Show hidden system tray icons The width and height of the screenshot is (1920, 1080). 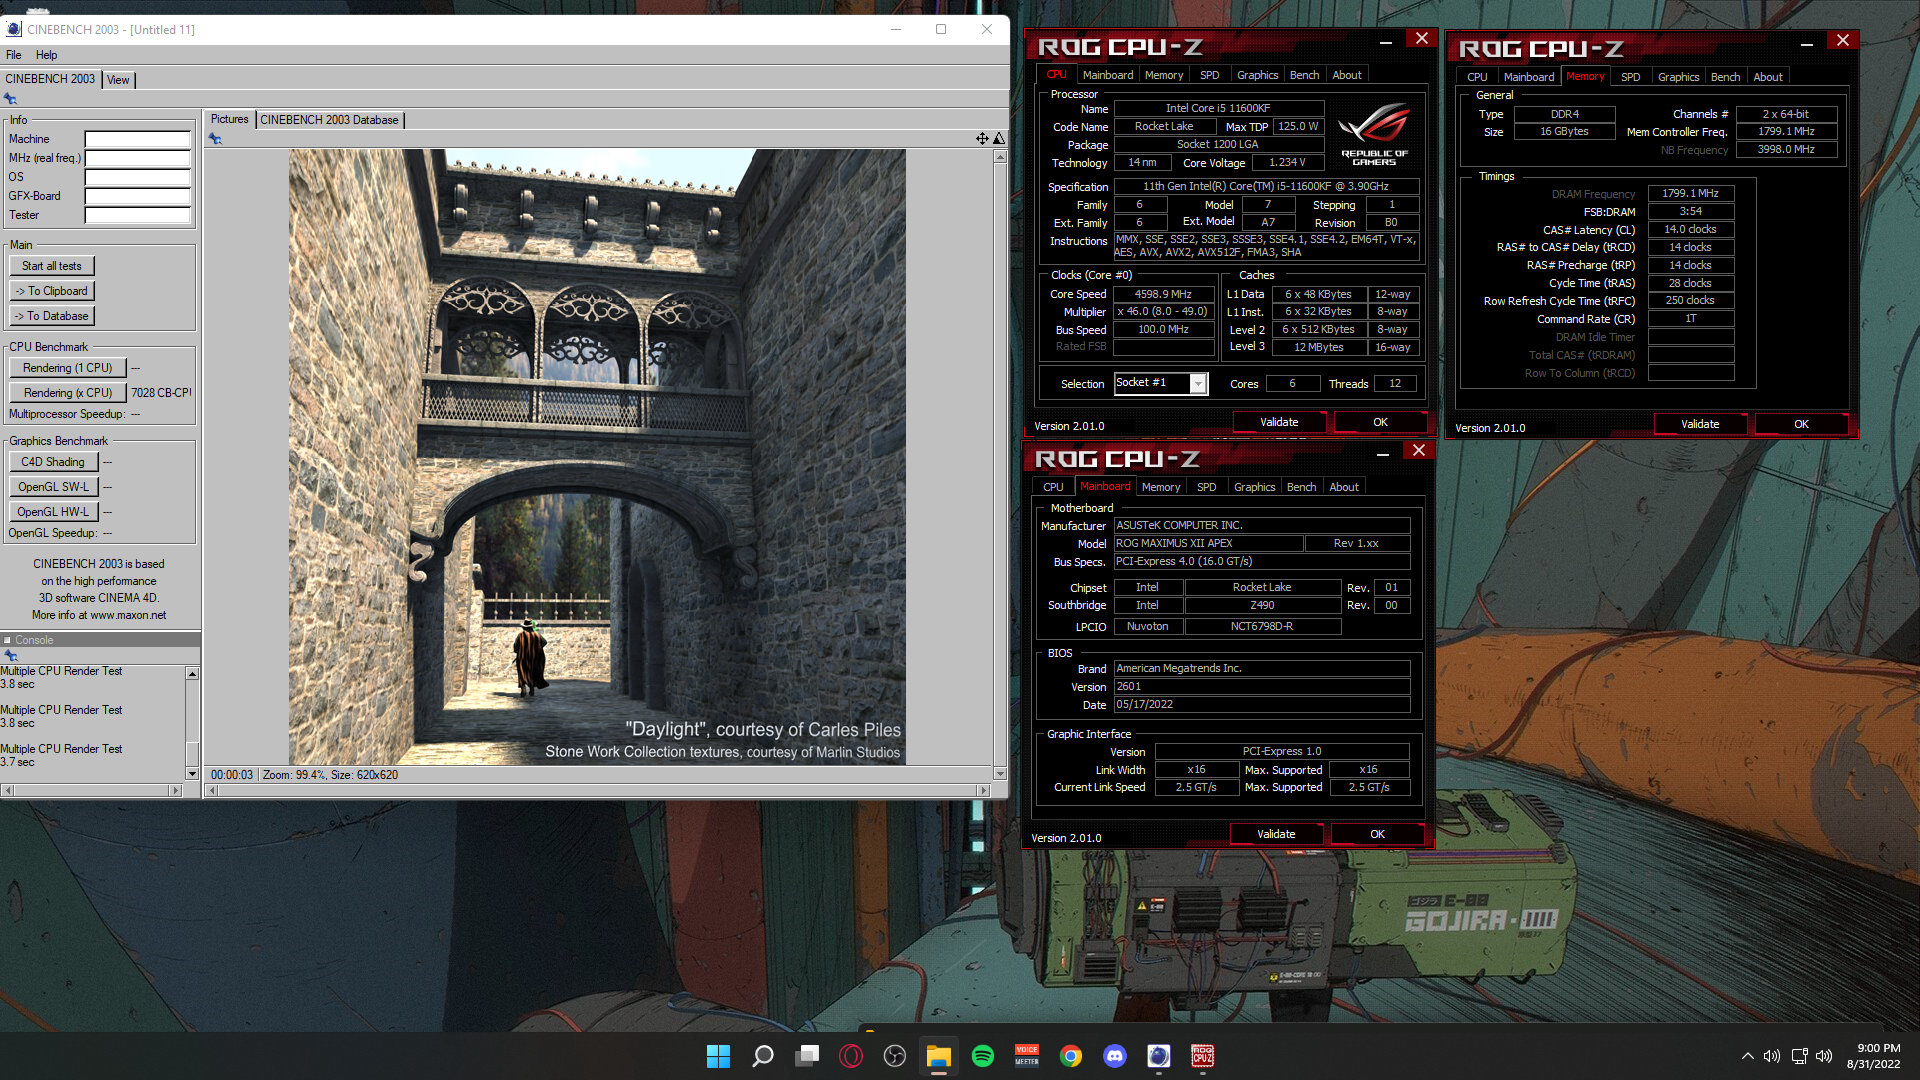coord(1747,1056)
